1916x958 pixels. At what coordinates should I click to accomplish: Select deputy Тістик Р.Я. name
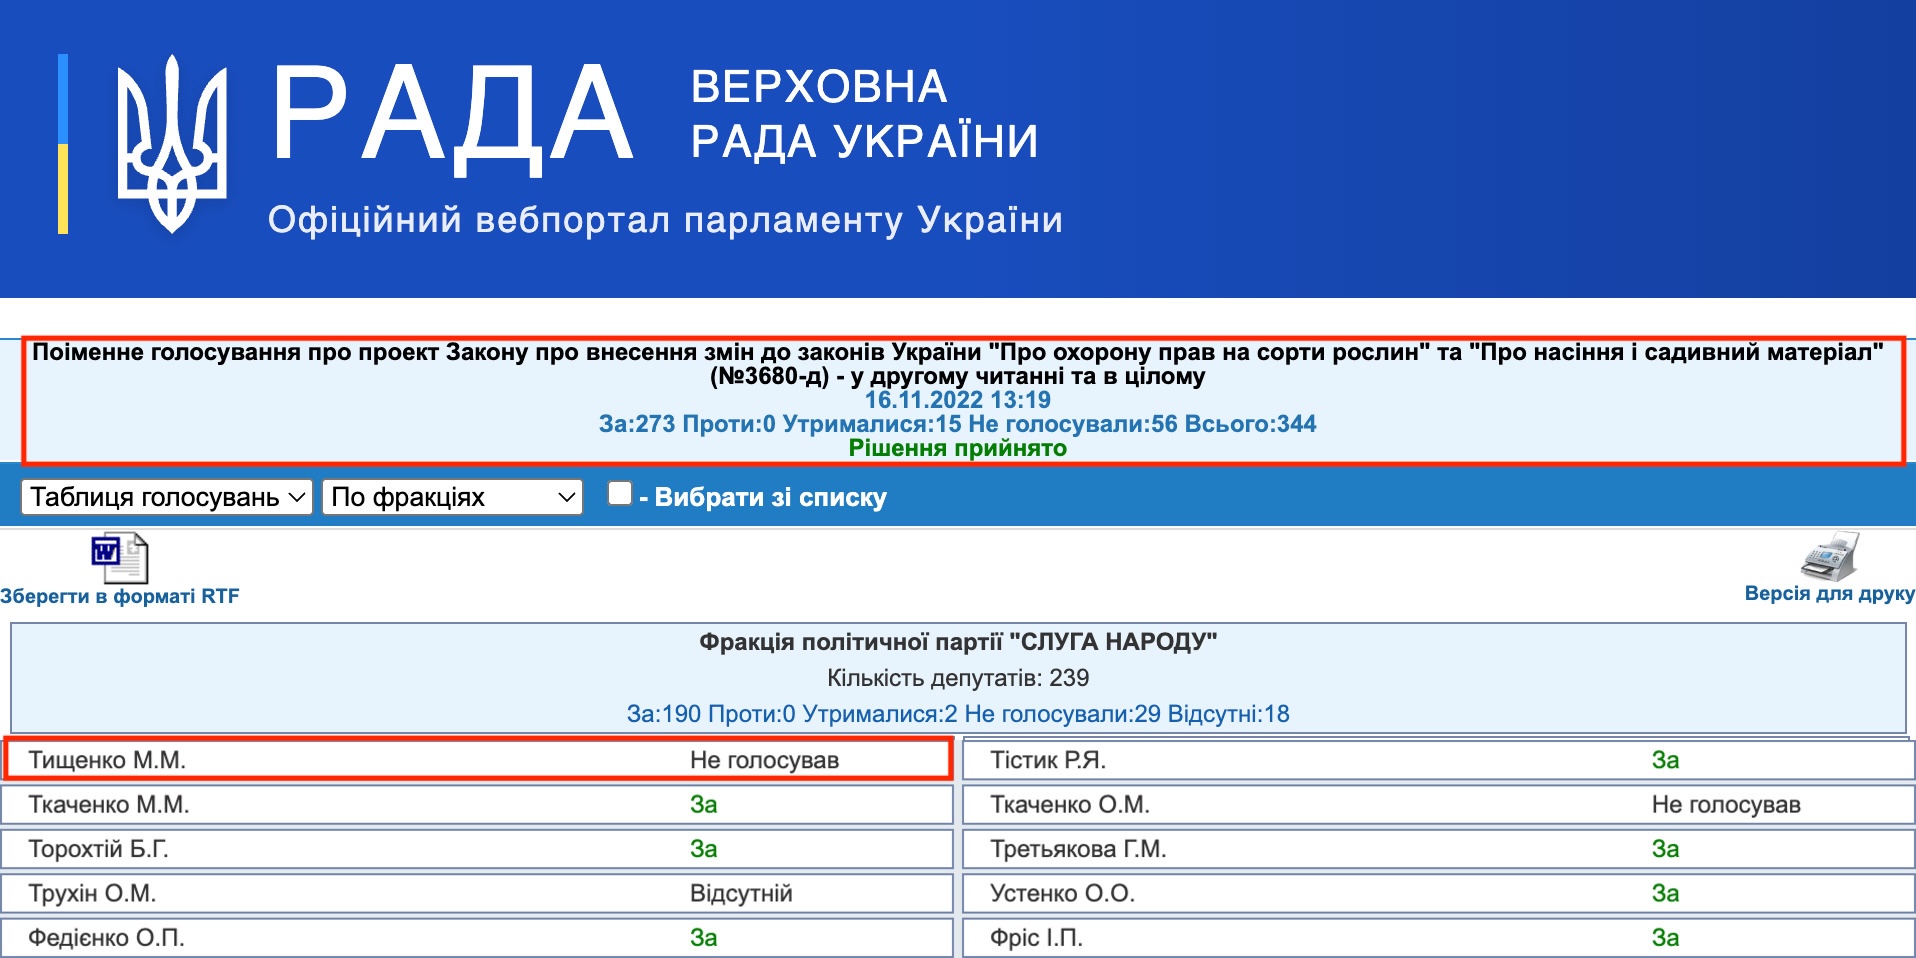[x=1048, y=760]
